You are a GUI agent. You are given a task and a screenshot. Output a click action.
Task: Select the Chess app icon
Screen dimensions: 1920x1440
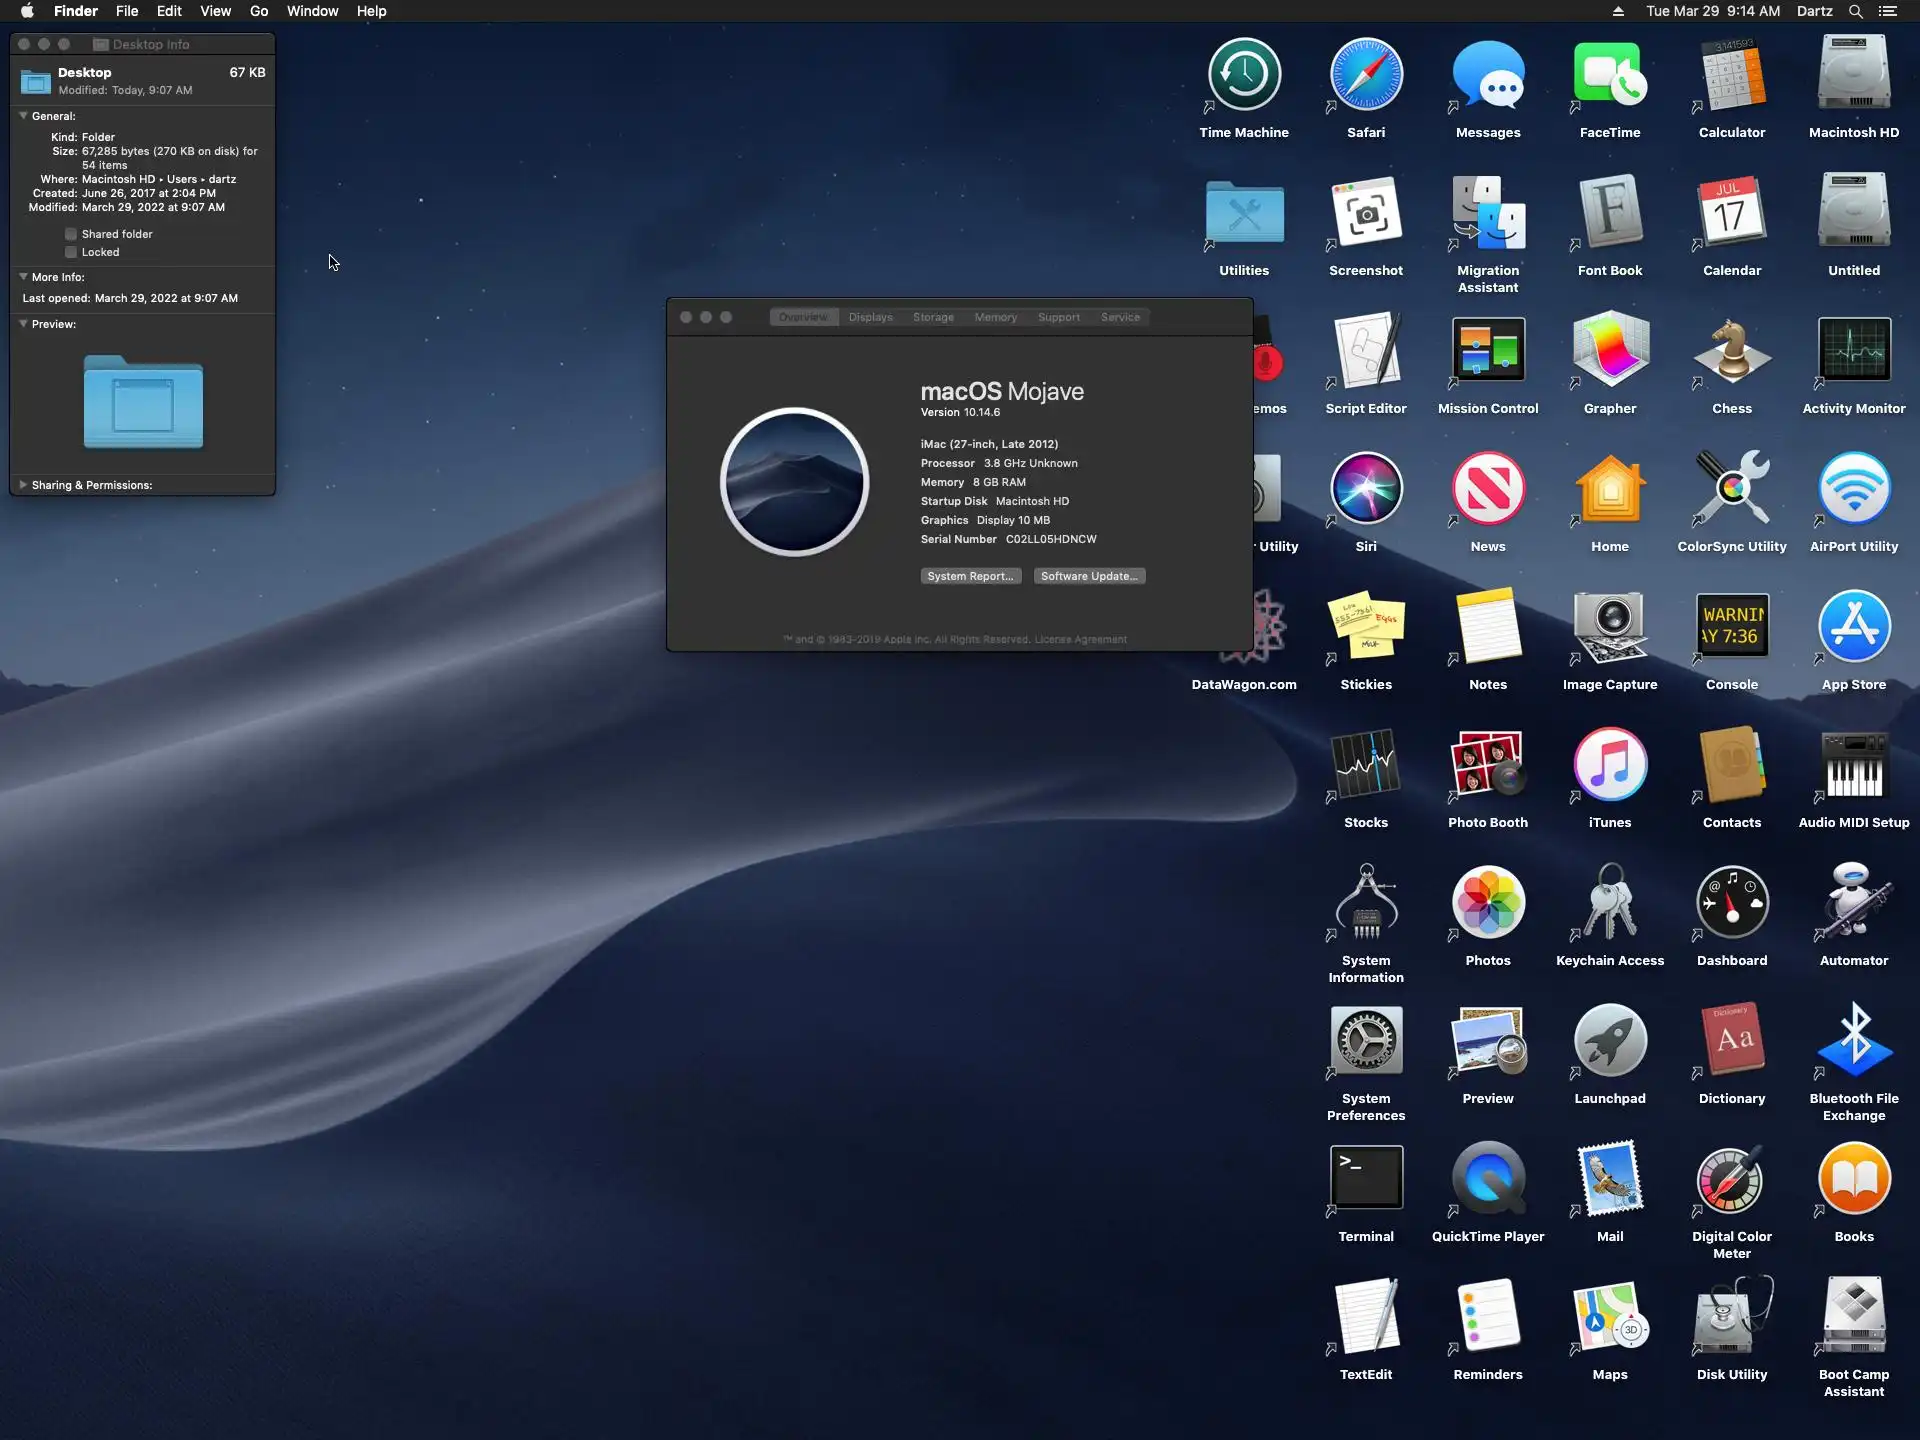point(1731,351)
